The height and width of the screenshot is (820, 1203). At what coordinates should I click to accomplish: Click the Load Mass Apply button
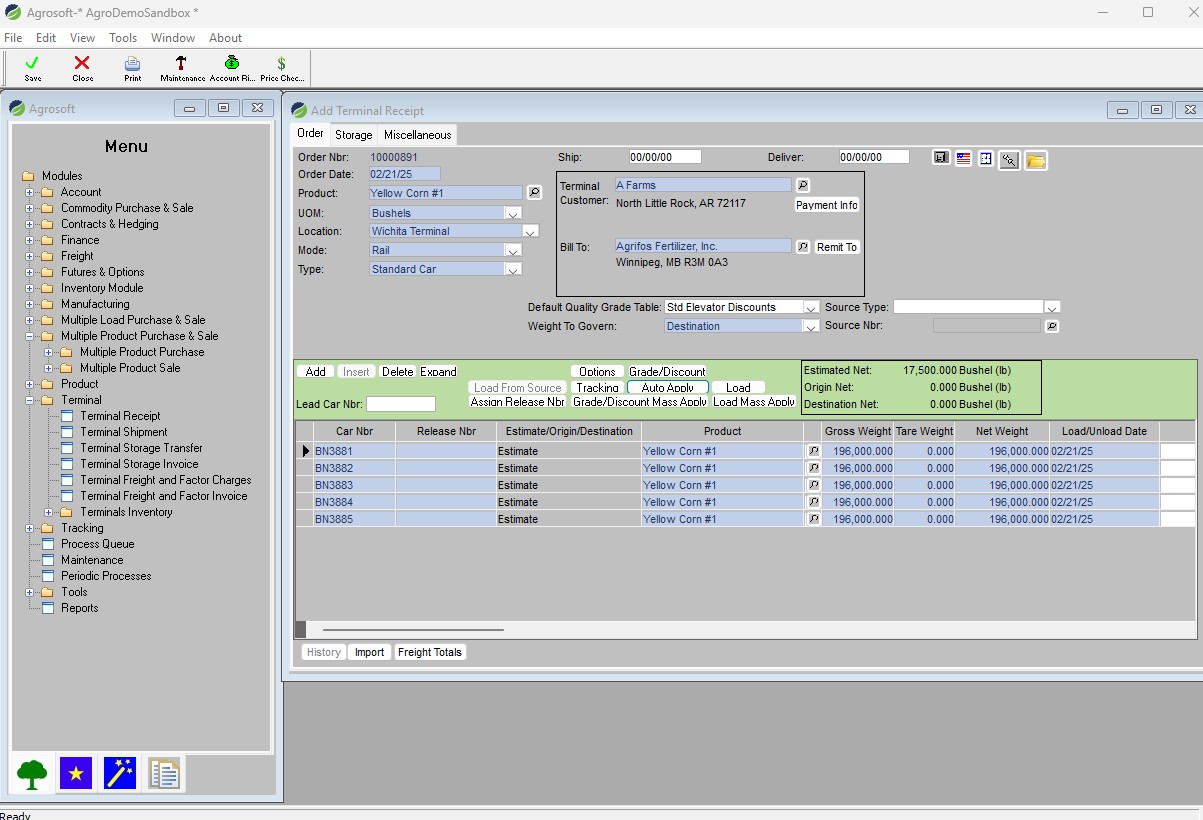coord(754,402)
